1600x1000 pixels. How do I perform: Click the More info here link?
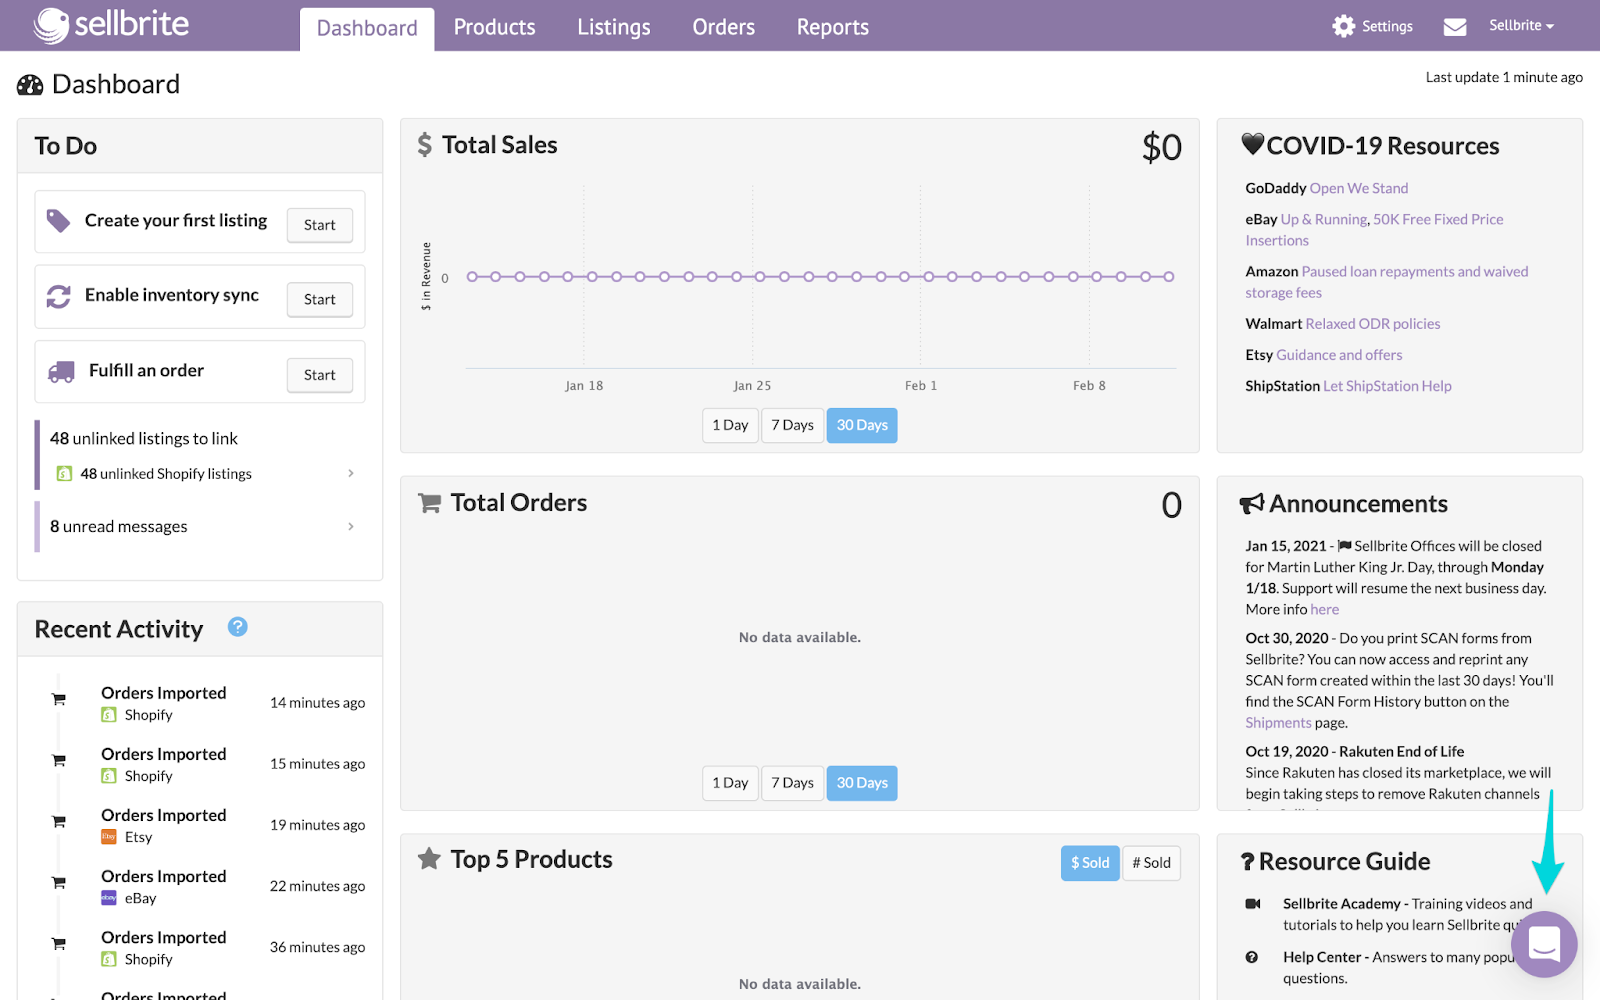coord(1324,610)
